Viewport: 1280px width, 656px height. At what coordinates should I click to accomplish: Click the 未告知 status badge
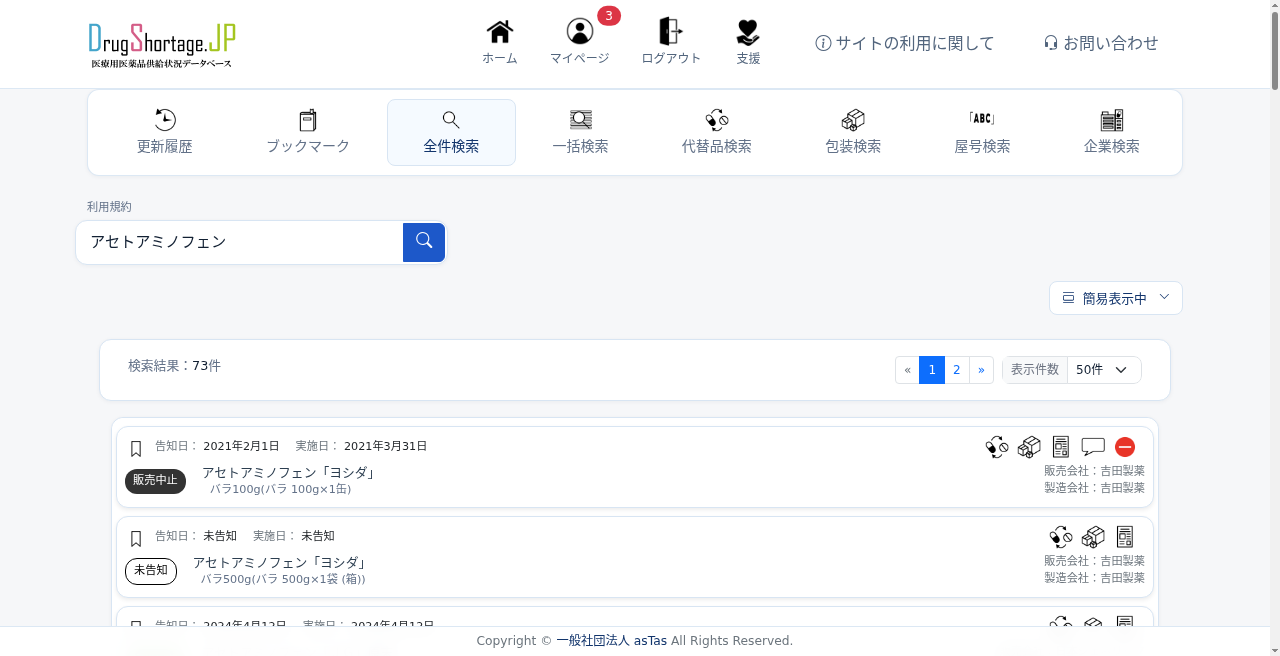pyautogui.click(x=151, y=571)
